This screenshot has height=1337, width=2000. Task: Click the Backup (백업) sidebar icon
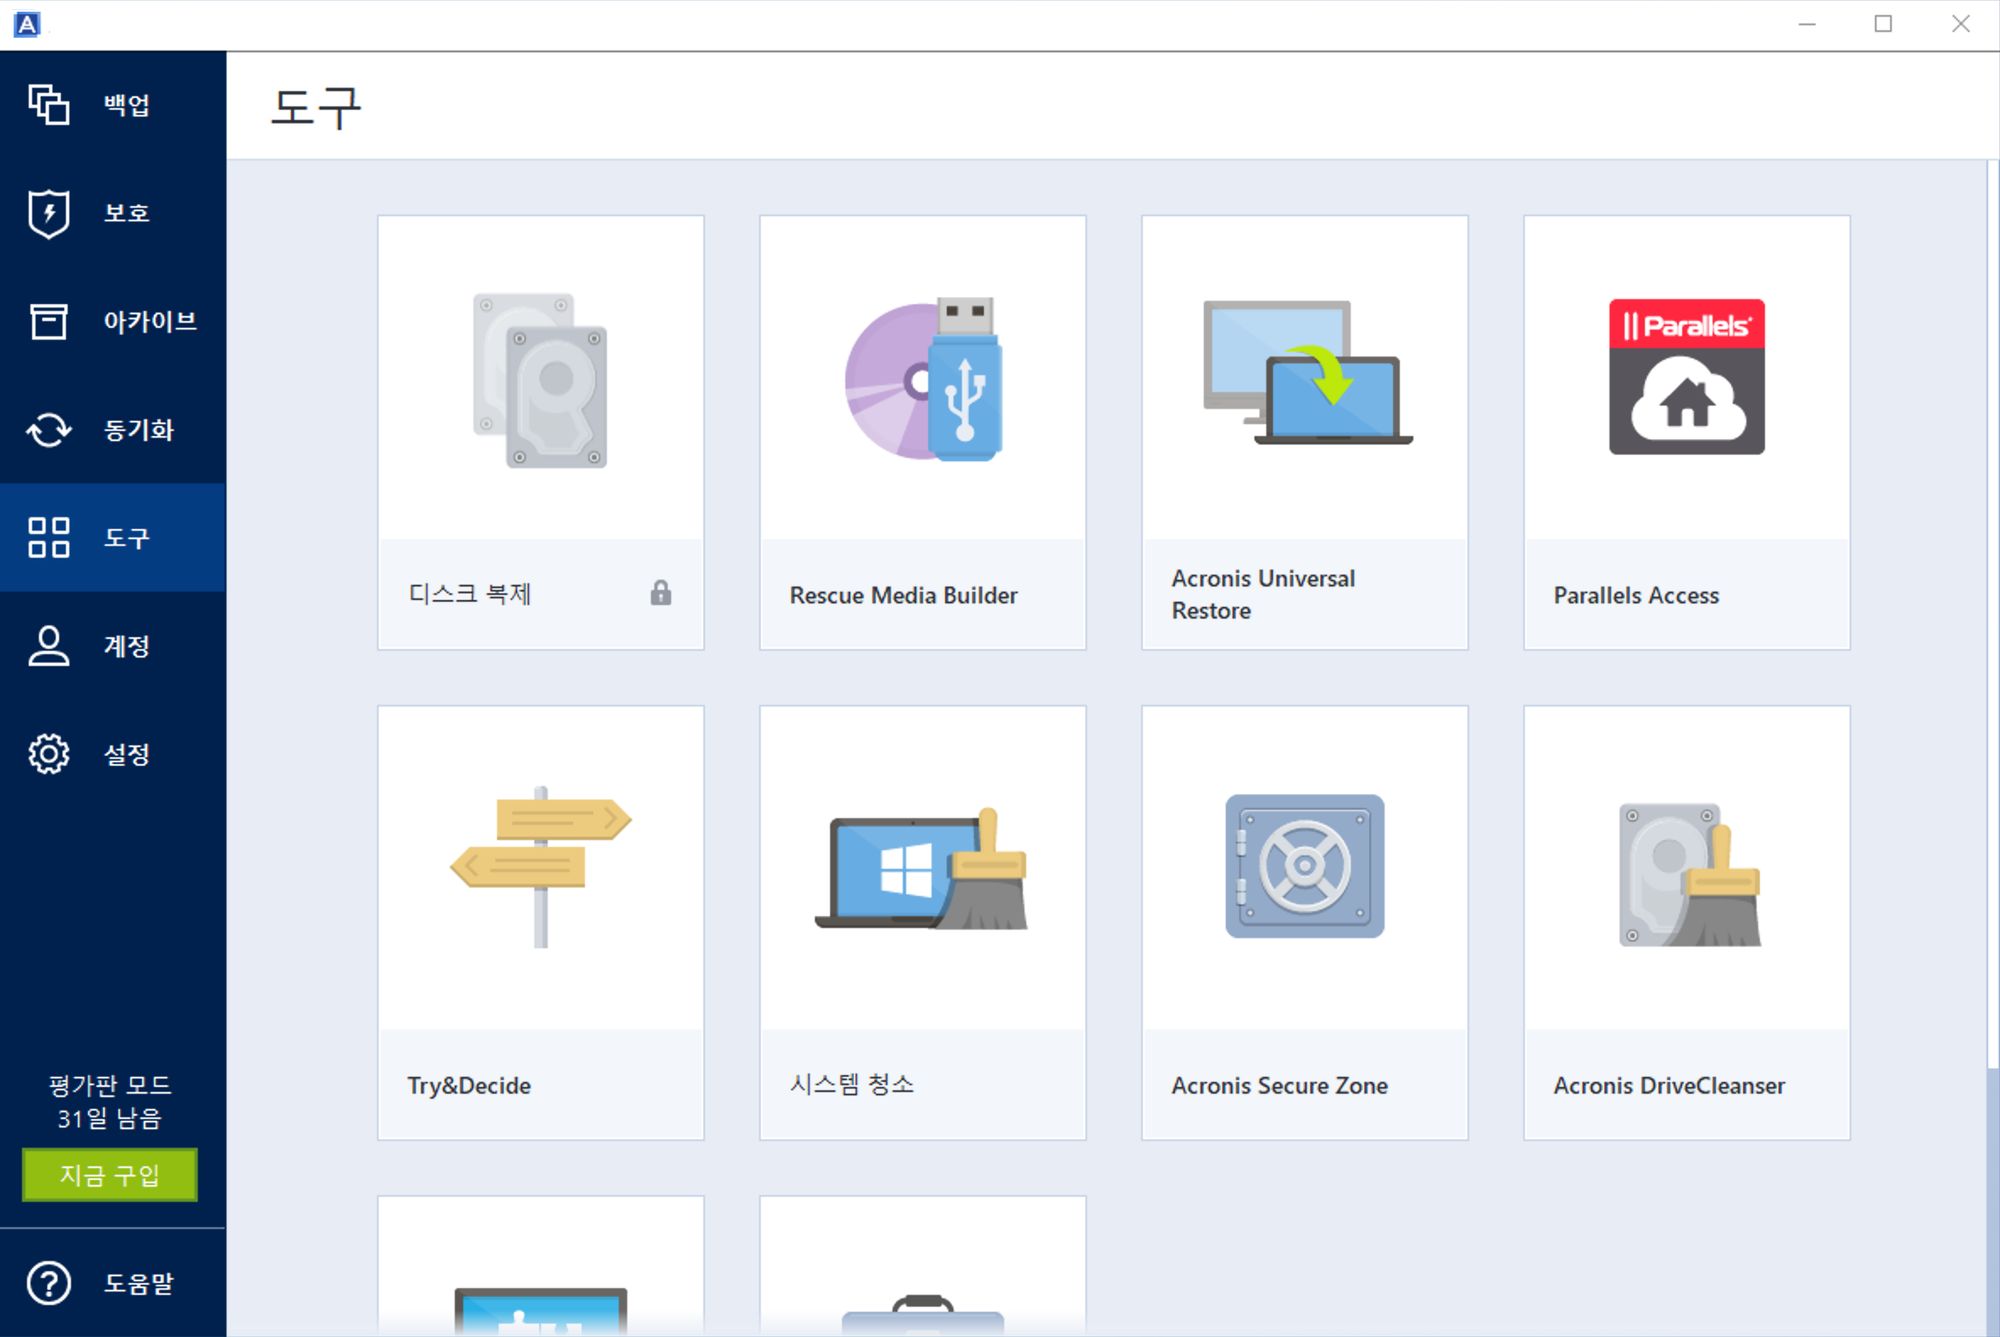click(48, 104)
